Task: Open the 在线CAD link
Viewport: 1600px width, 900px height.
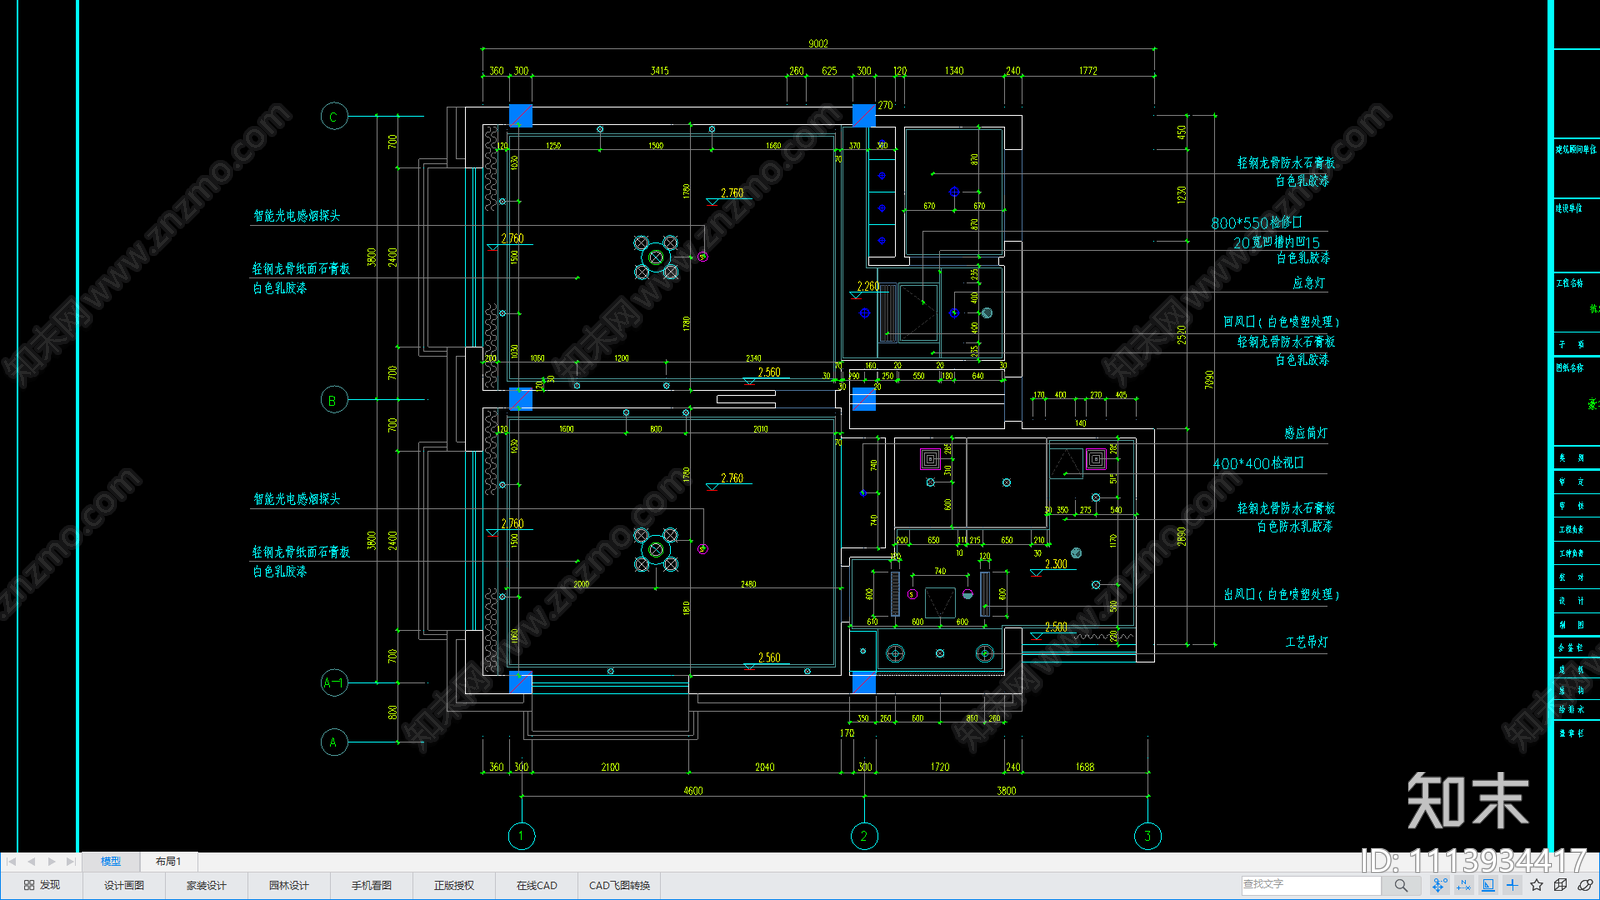Action: pyautogui.click(x=537, y=885)
